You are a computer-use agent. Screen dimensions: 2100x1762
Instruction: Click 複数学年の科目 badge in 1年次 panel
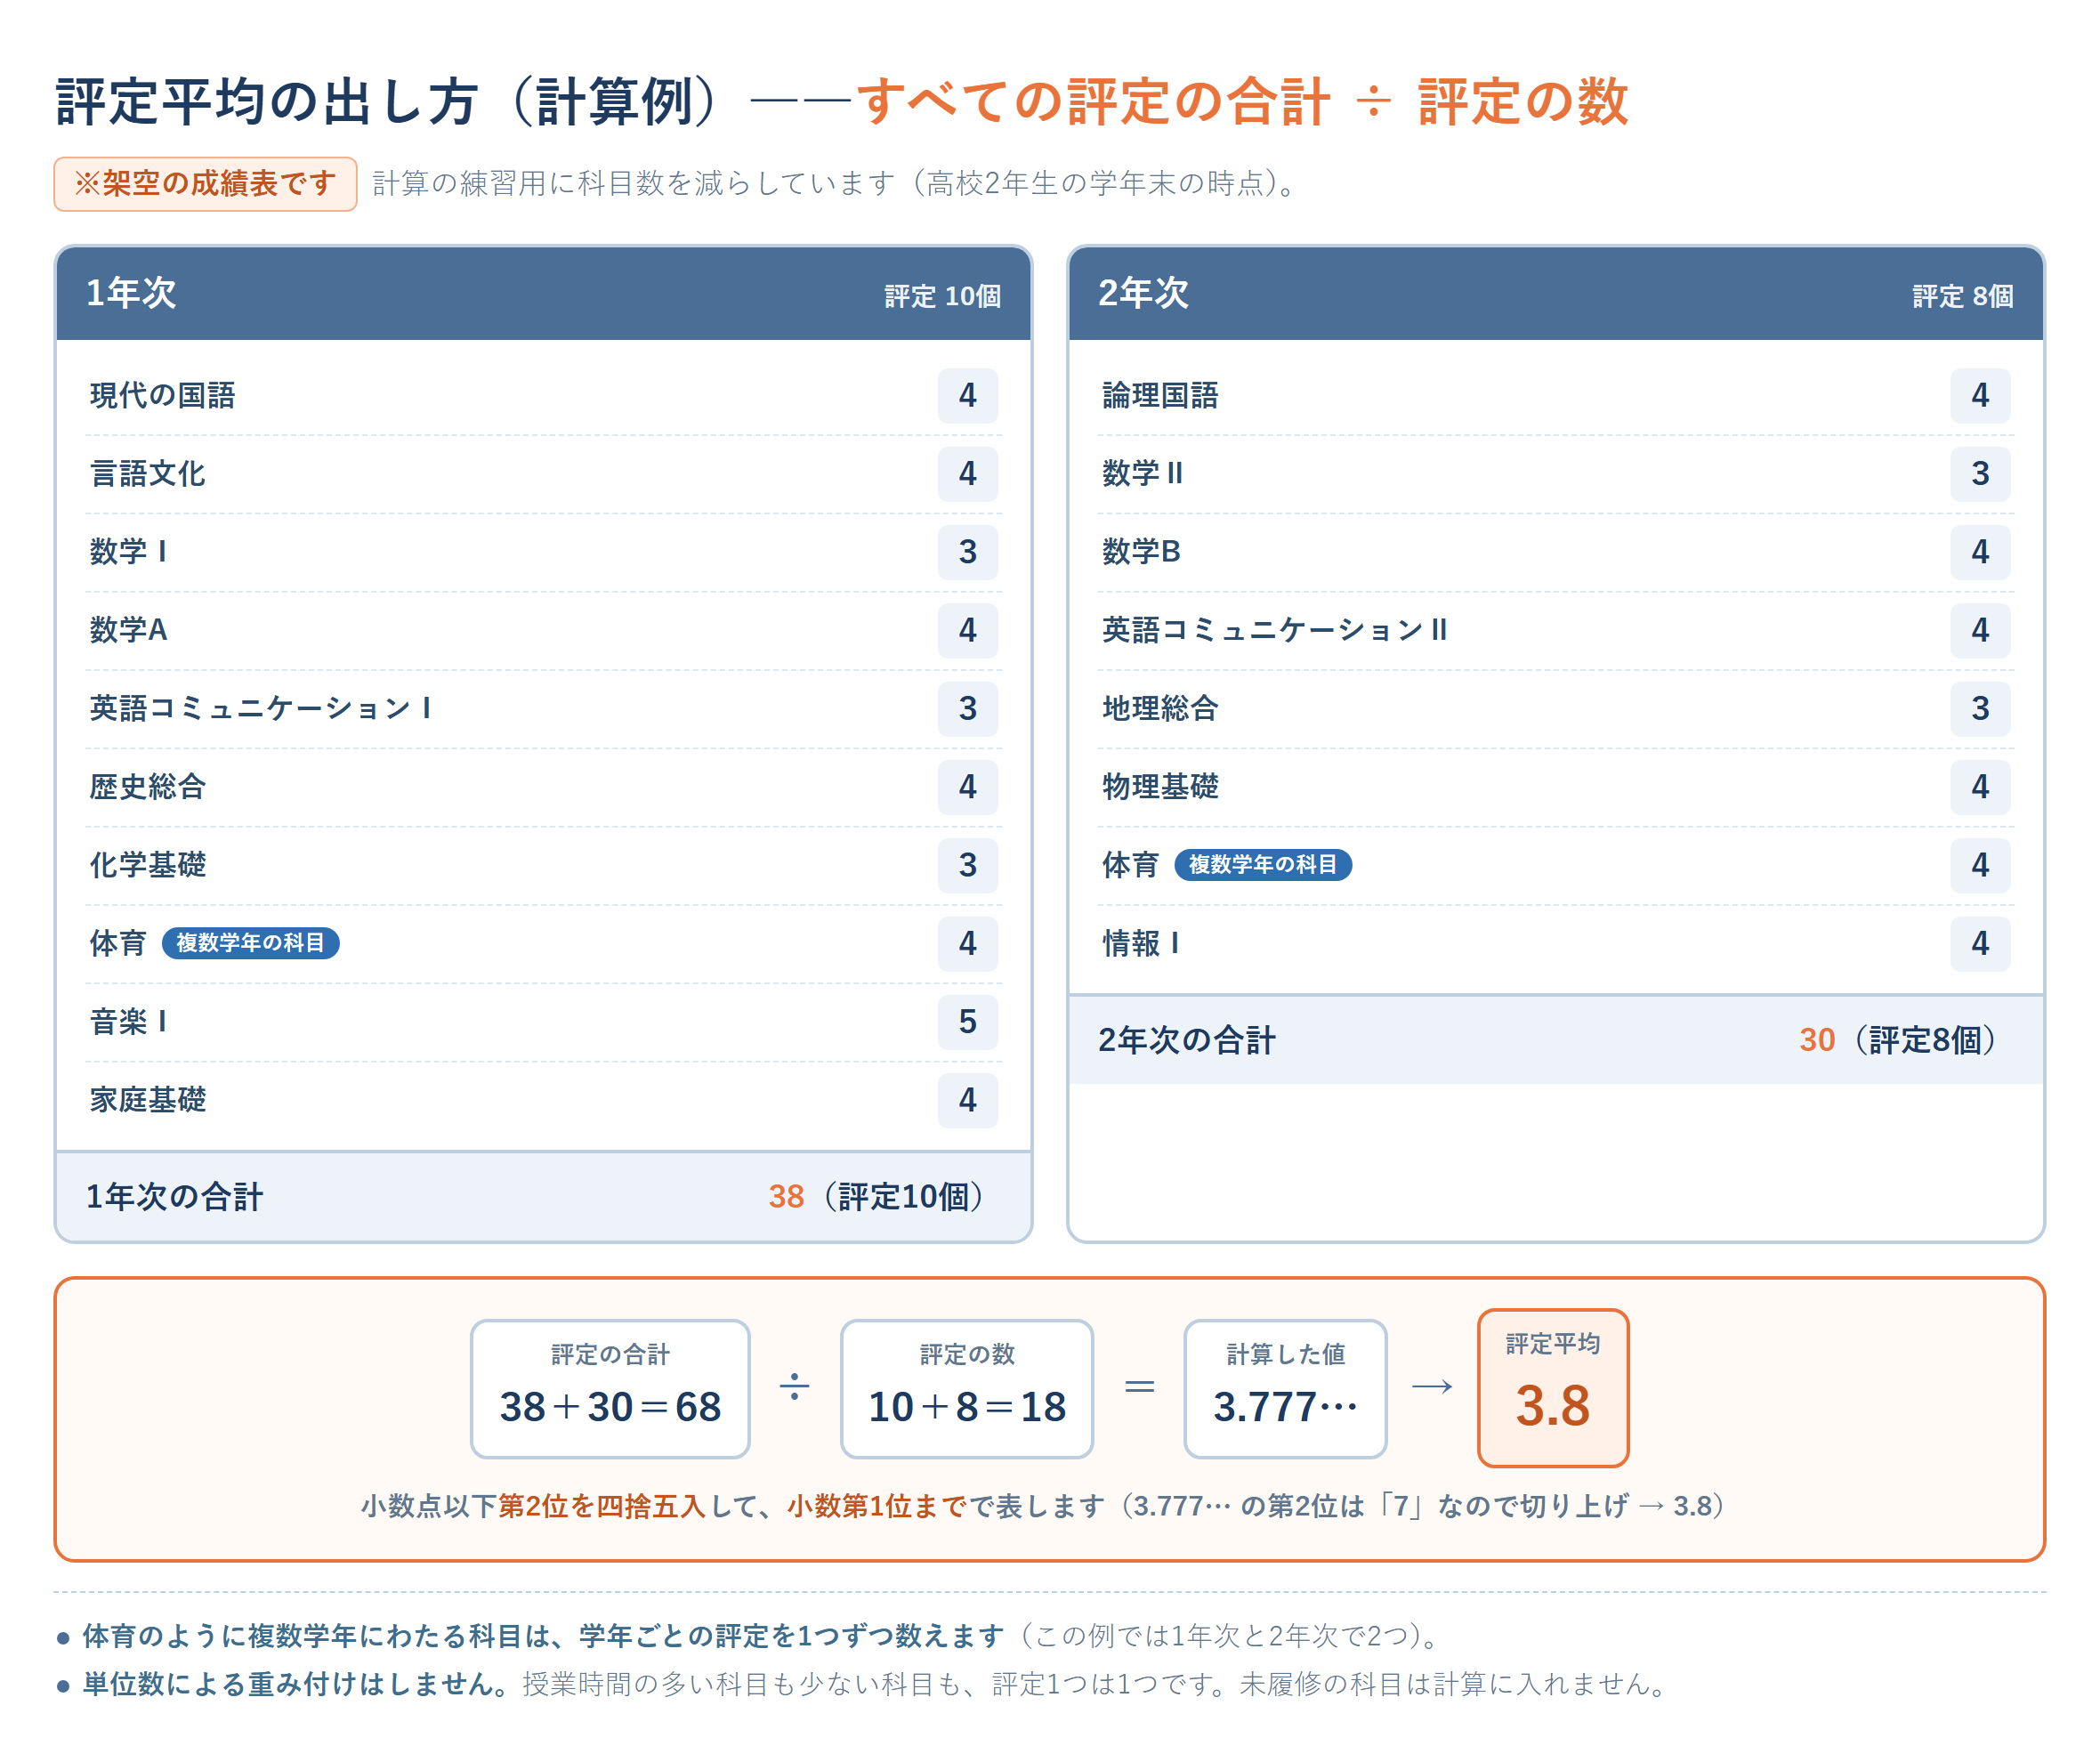pos(251,943)
